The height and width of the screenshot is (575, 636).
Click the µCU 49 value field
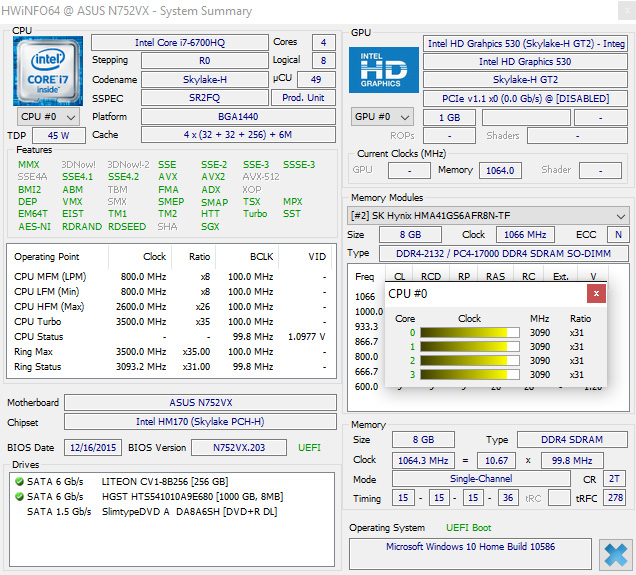[316, 79]
